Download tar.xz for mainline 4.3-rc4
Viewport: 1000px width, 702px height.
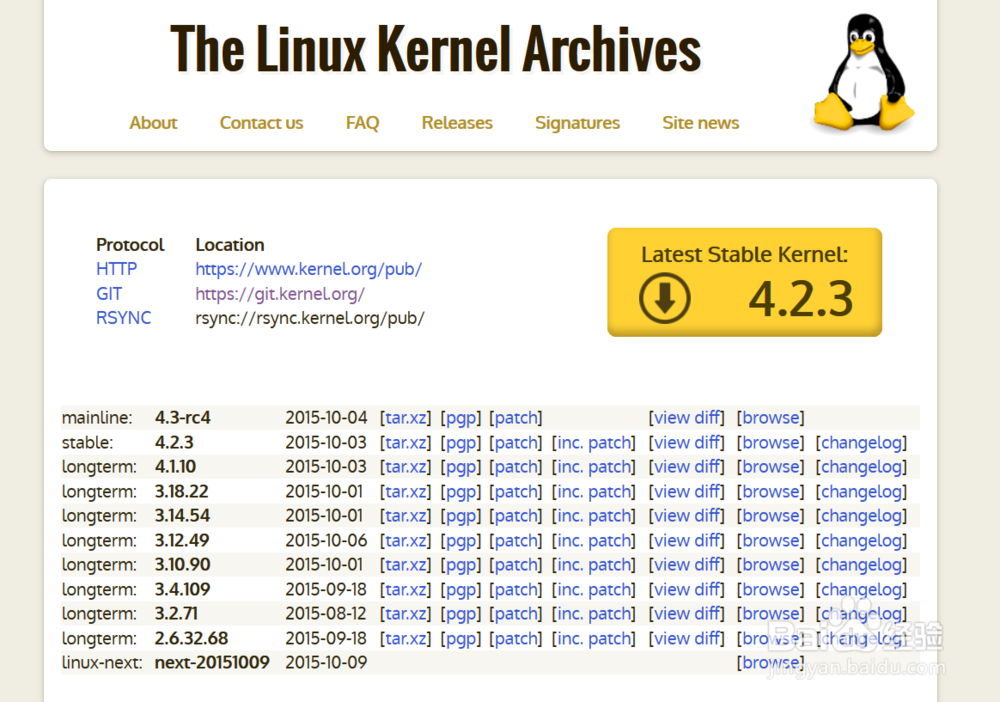pos(406,418)
